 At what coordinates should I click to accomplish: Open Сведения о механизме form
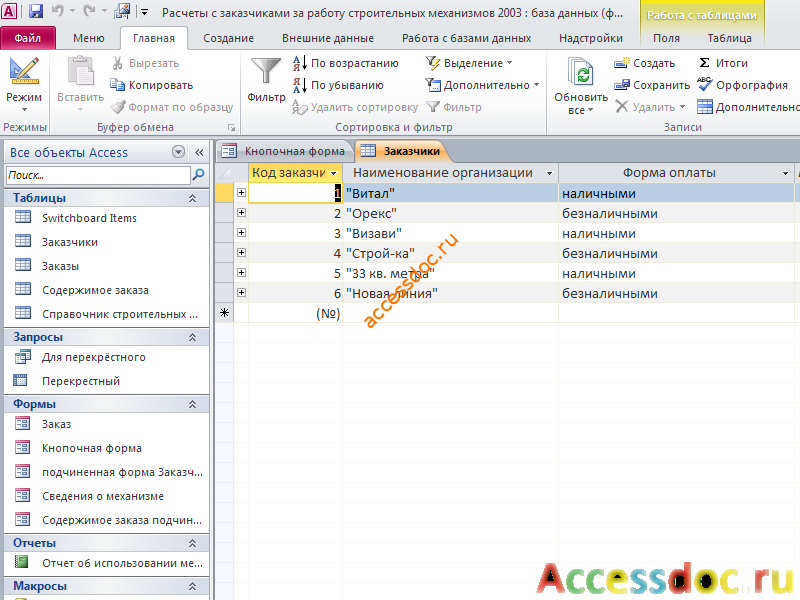[103, 496]
